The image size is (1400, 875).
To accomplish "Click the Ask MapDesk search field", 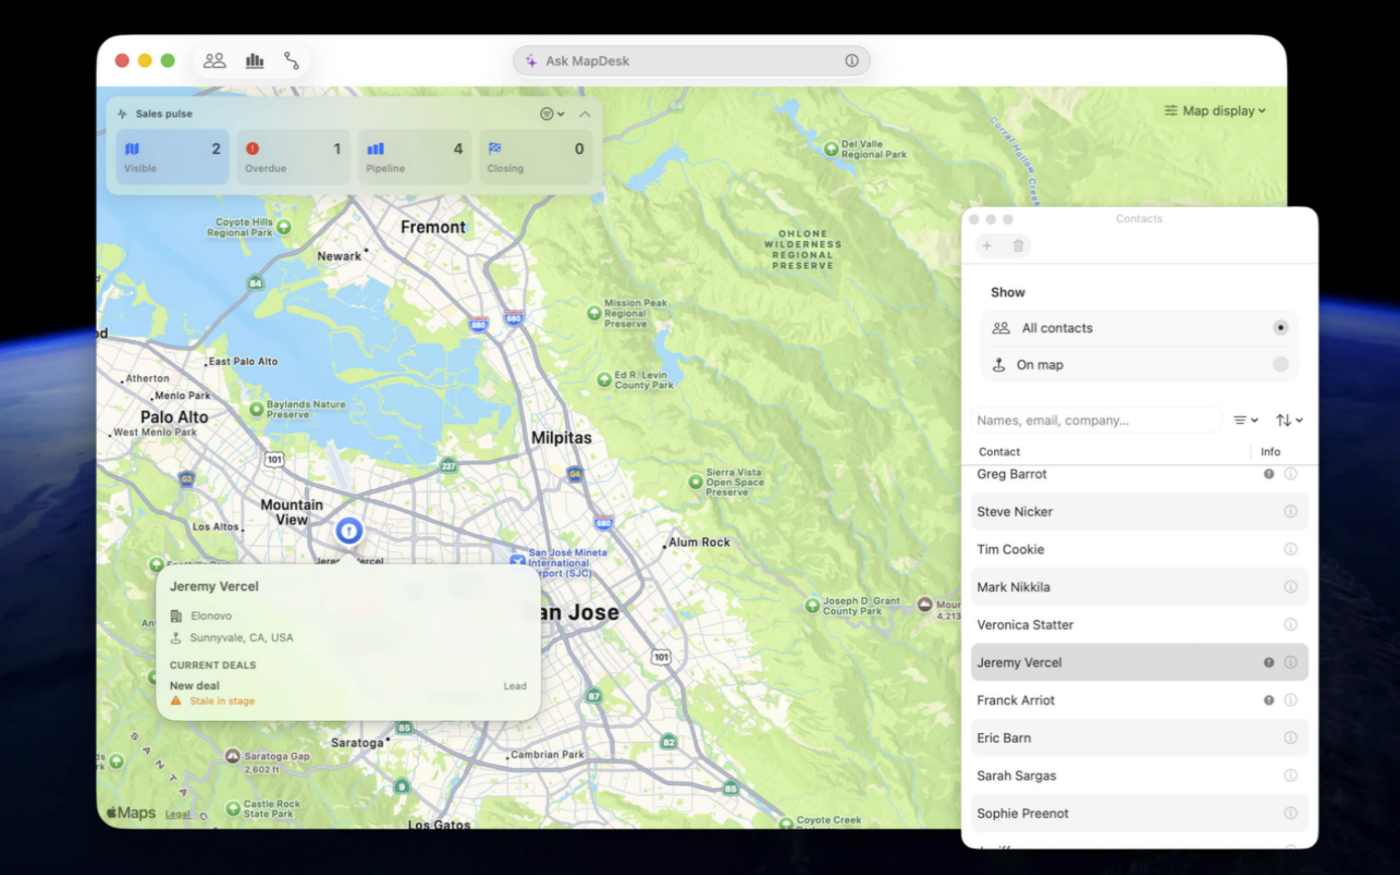I will coord(691,61).
